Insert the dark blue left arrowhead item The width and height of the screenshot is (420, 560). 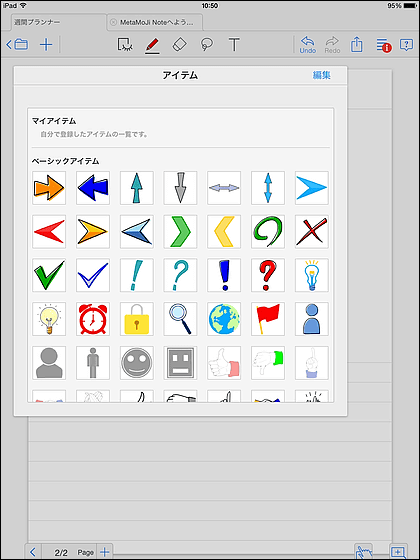click(137, 232)
